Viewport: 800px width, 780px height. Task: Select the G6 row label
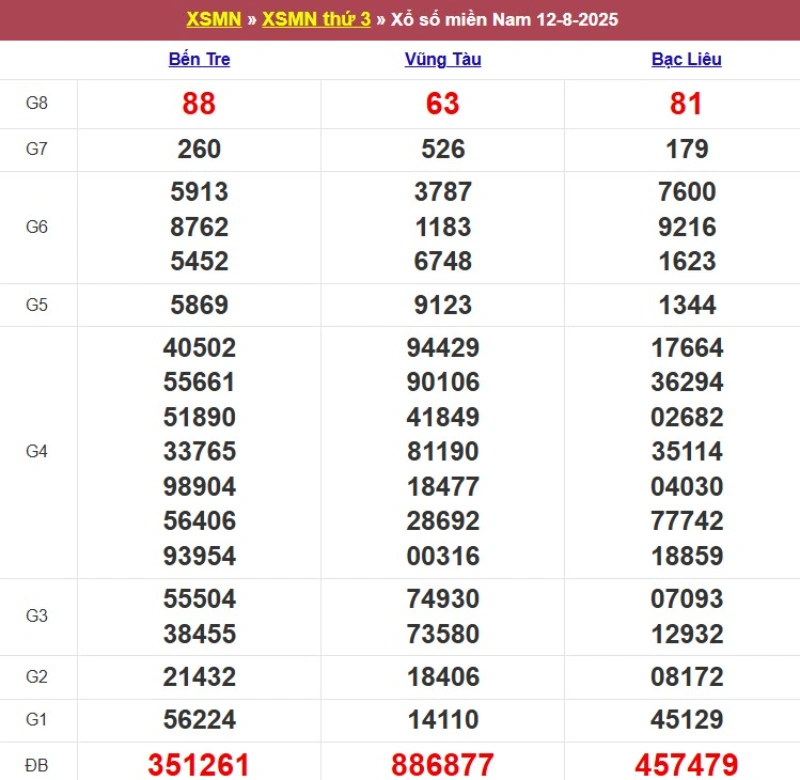tap(37, 227)
